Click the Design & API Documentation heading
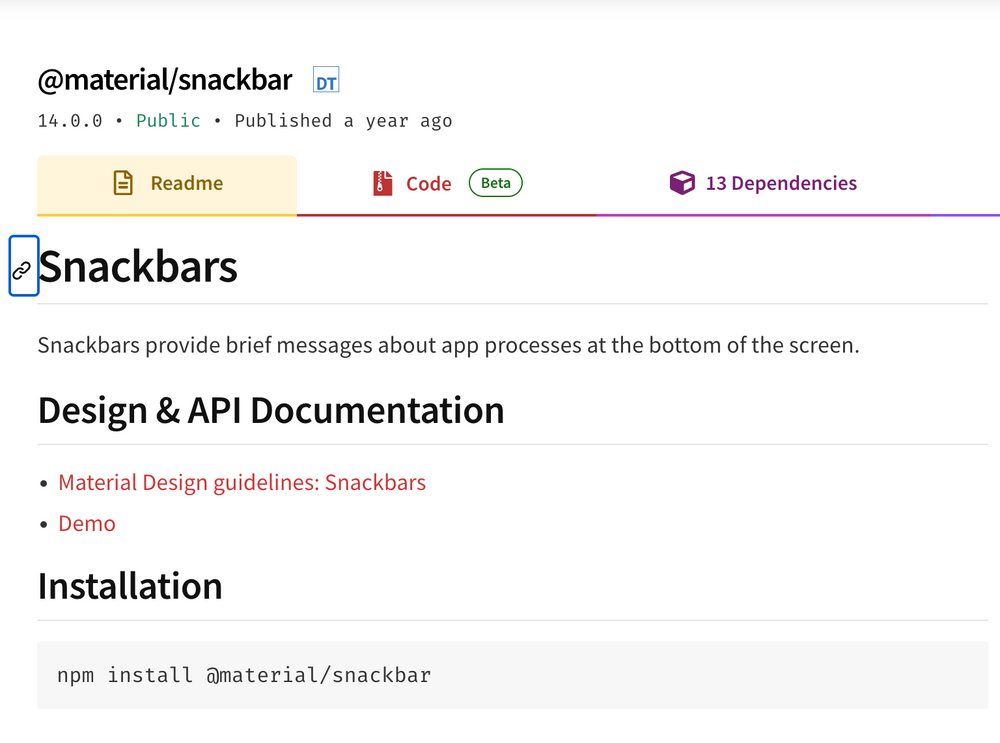Image resolution: width=1000 pixels, height=743 pixels. 271,410
